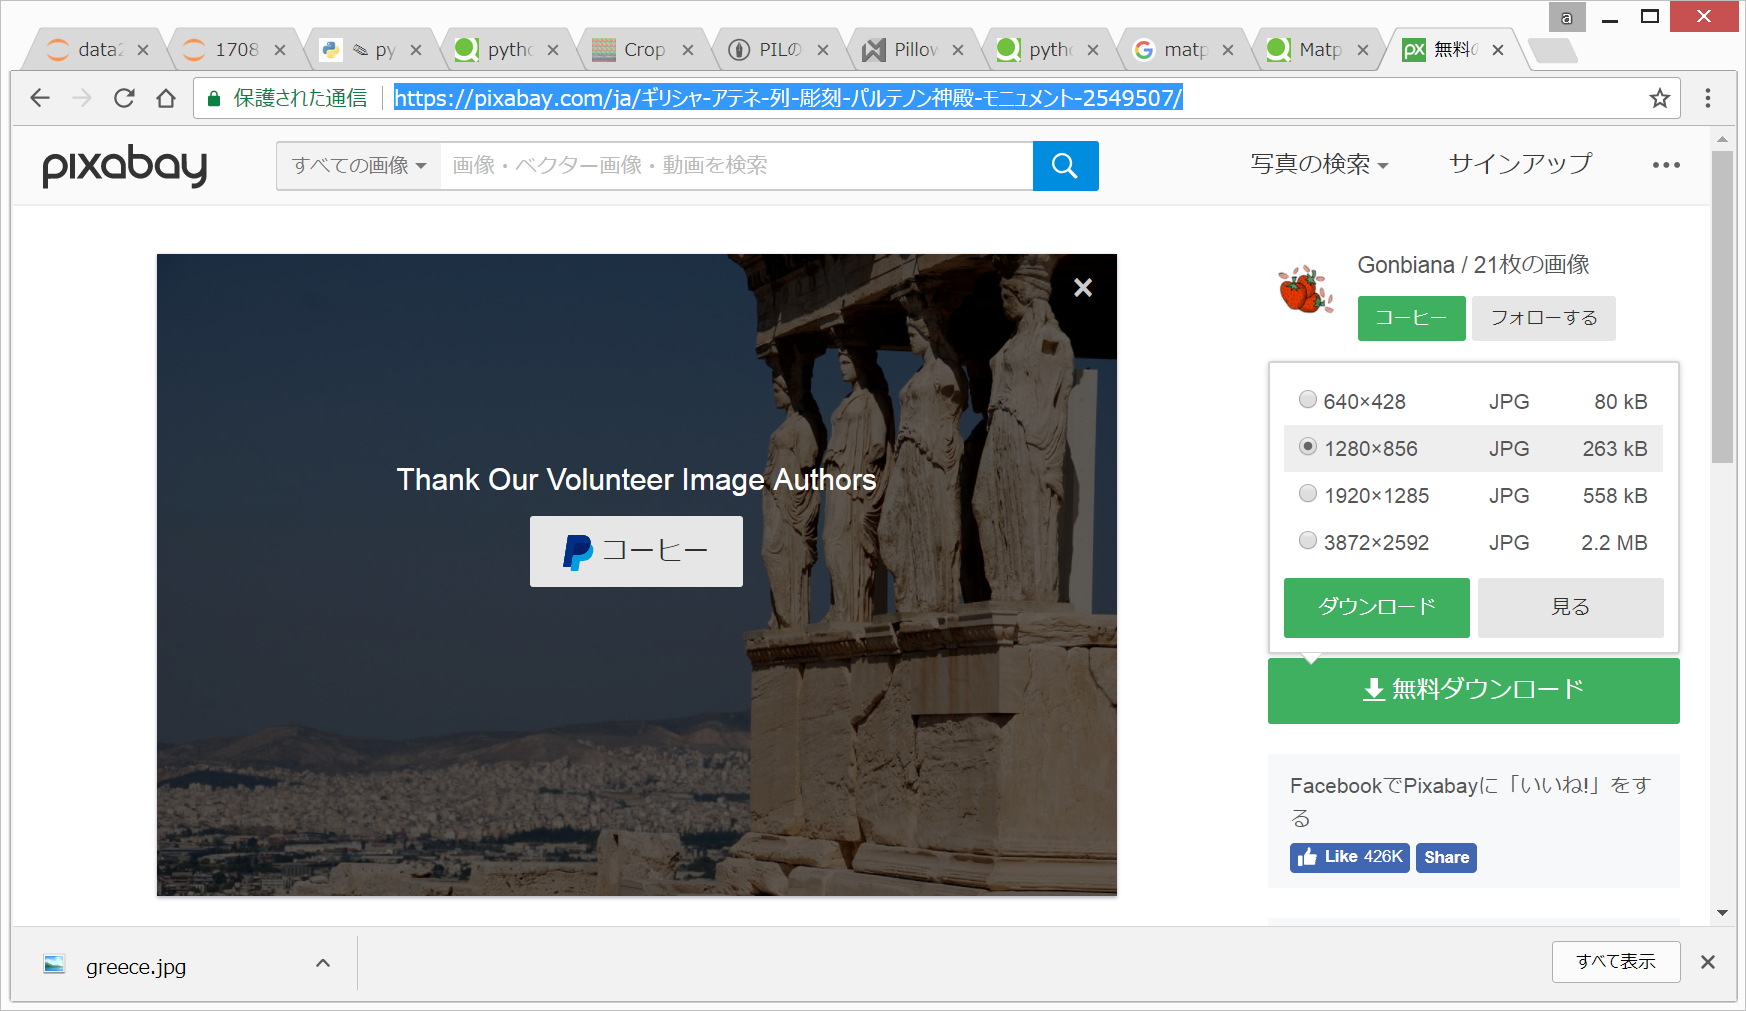Click the Gonbiana strawberry avatar
The width and height of the screenshot is (1746, 1011).
(x=1305, y=290)
